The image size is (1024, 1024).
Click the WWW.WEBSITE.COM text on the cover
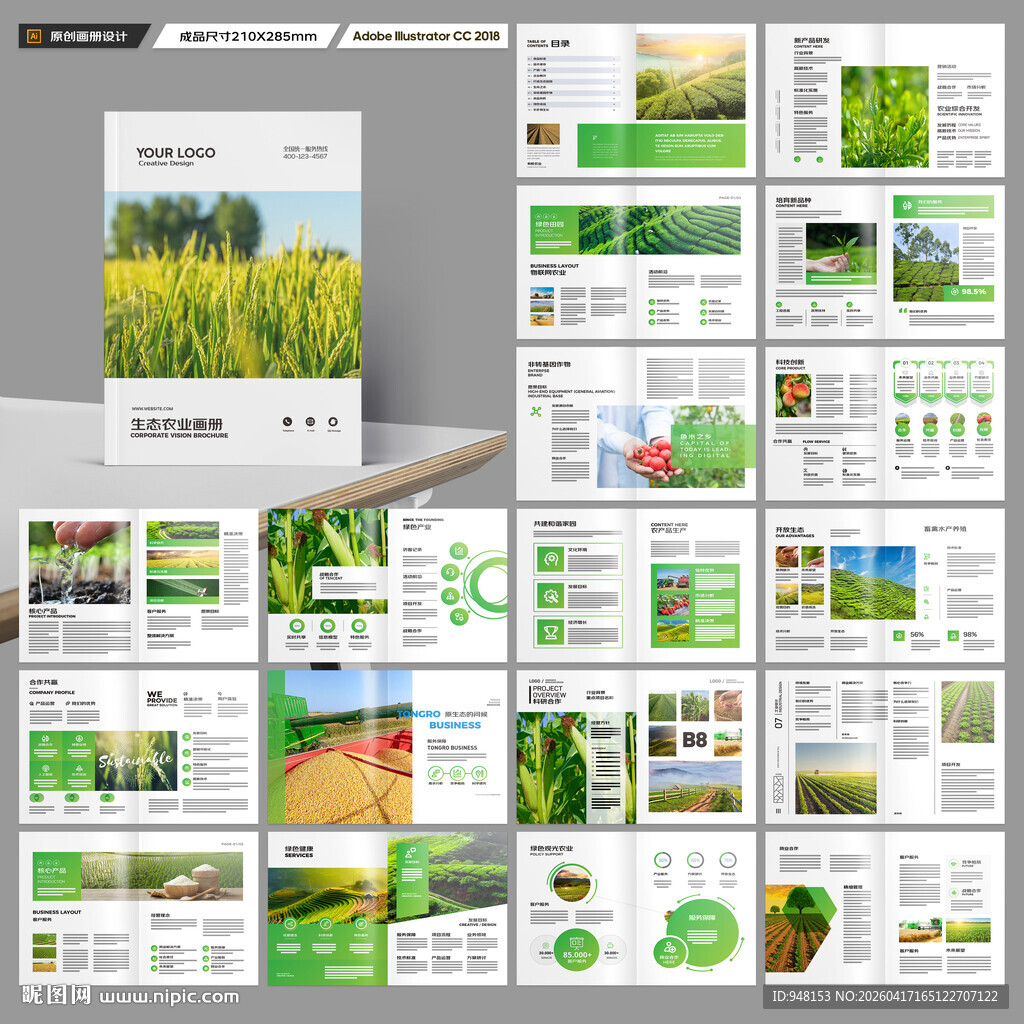152,409
